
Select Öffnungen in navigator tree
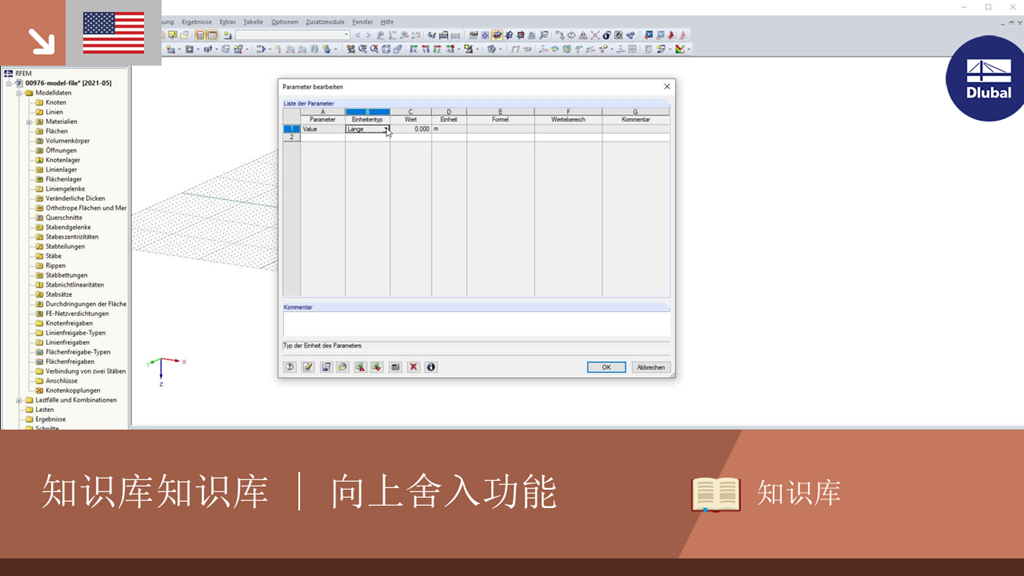coord(61,150)
